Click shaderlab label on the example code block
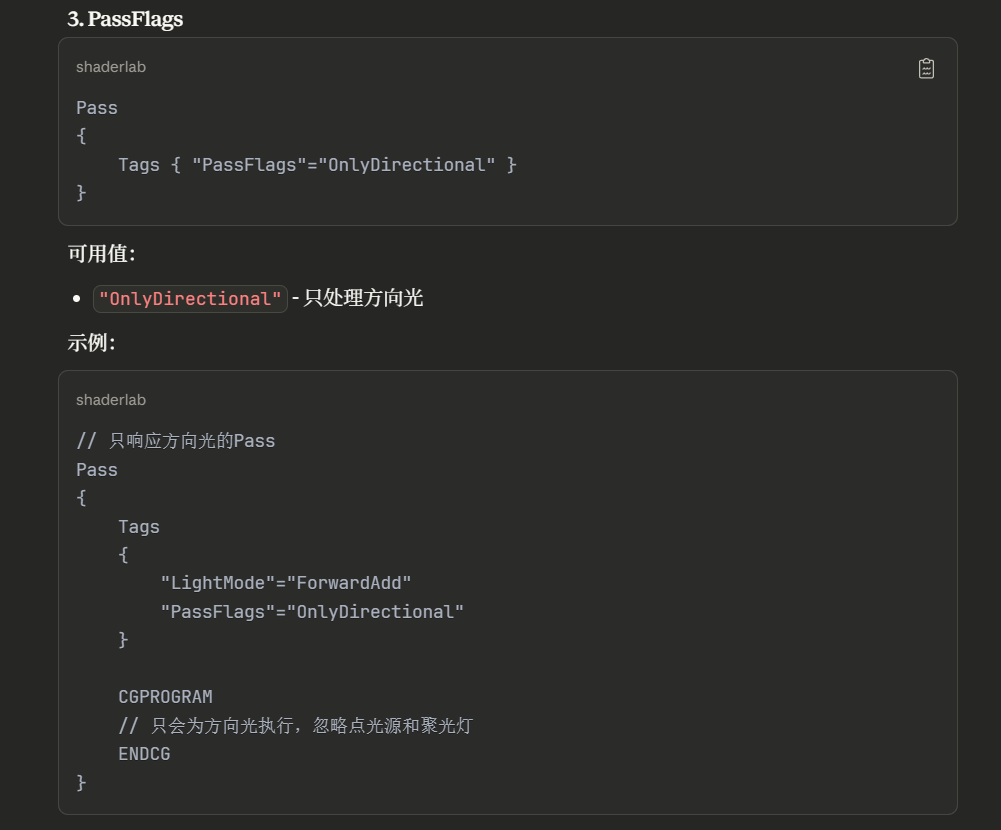Image resolution: width=1001 pixels, height=830 pixels. (110, 400)
